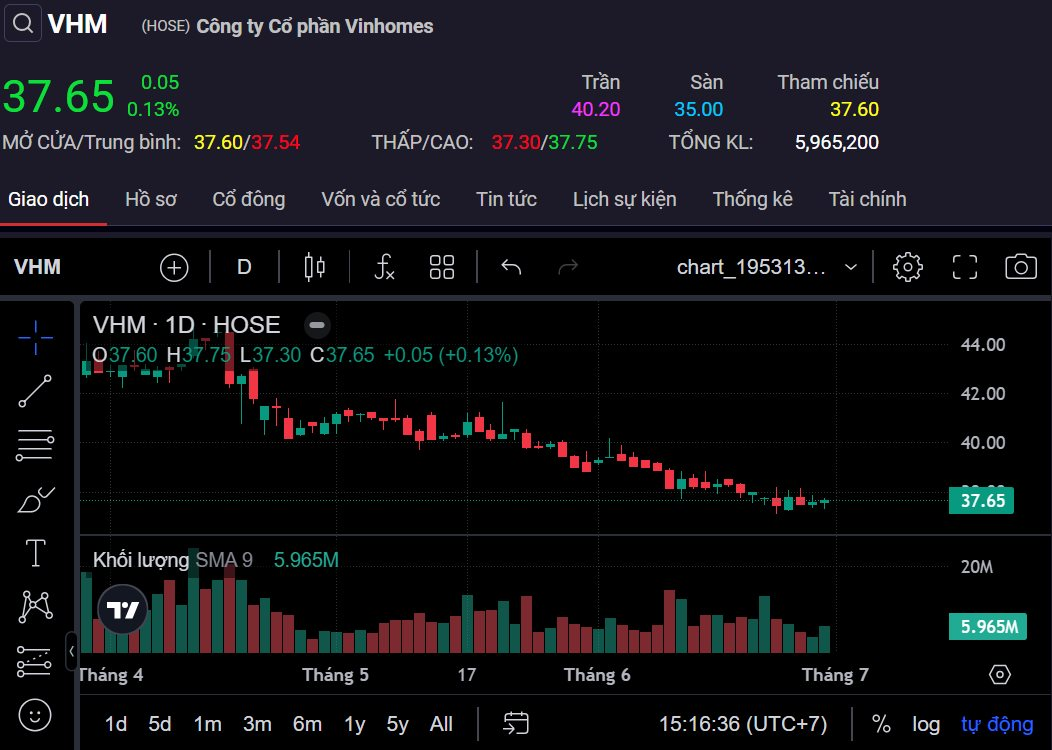This screenshot has height=750, width=1052.
Task: Open the indicators fx menu
Action: pyautogui.click(x=384, y=267)
